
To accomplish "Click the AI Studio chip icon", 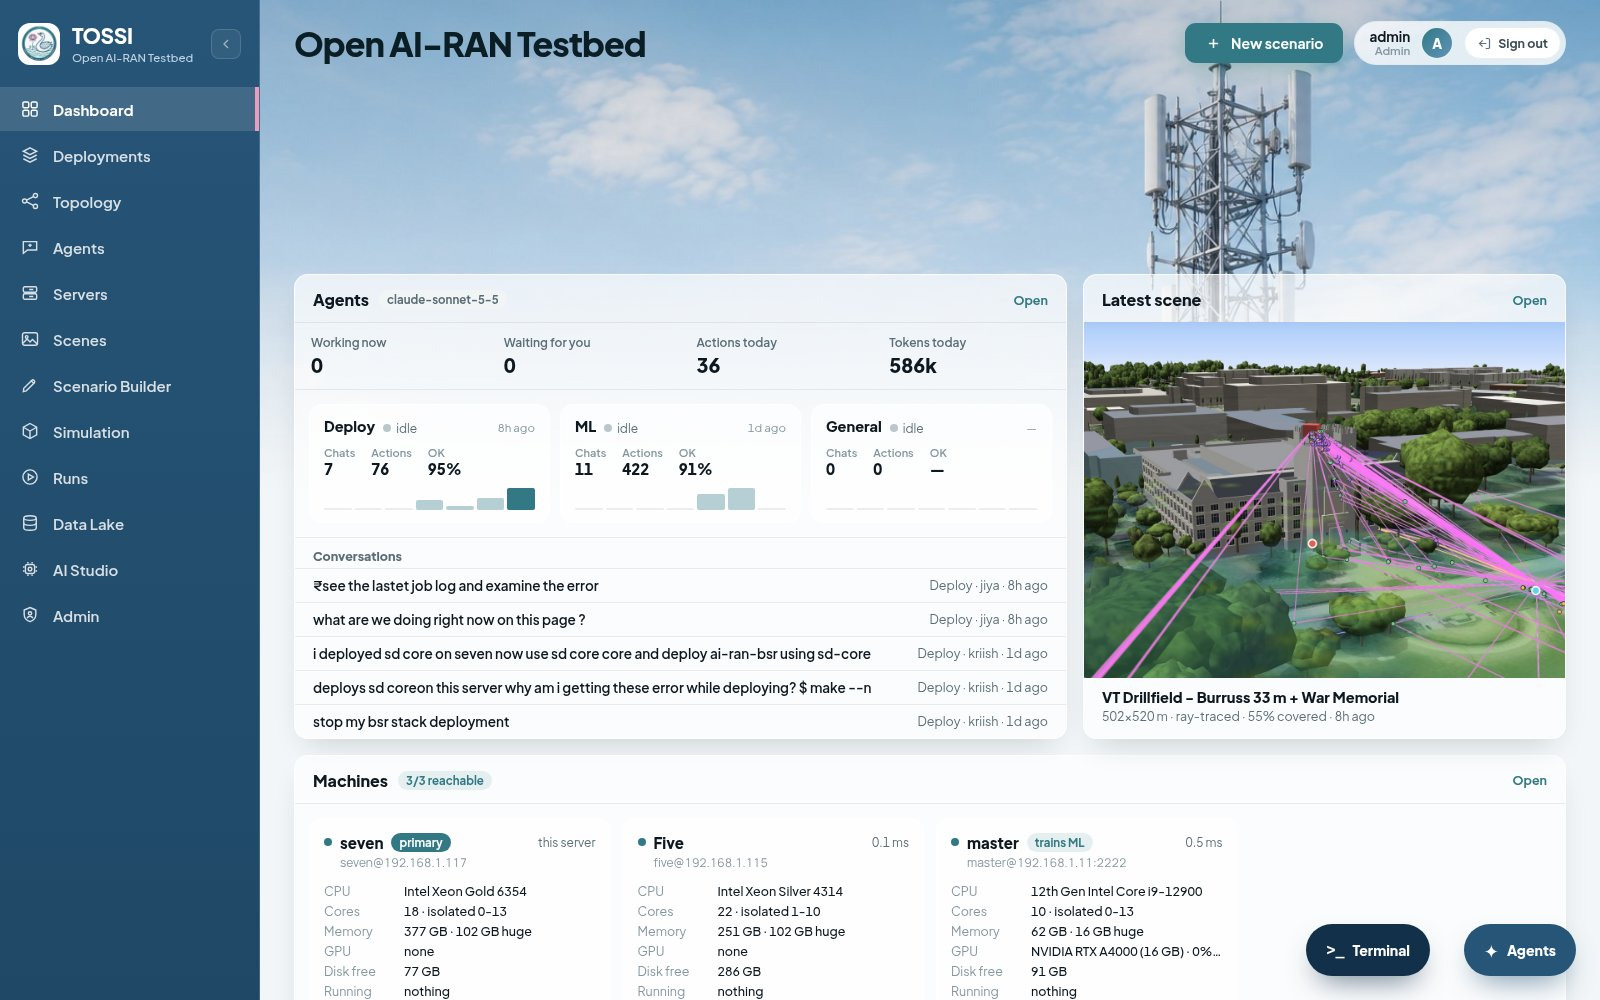I will [x=30, y=569].
